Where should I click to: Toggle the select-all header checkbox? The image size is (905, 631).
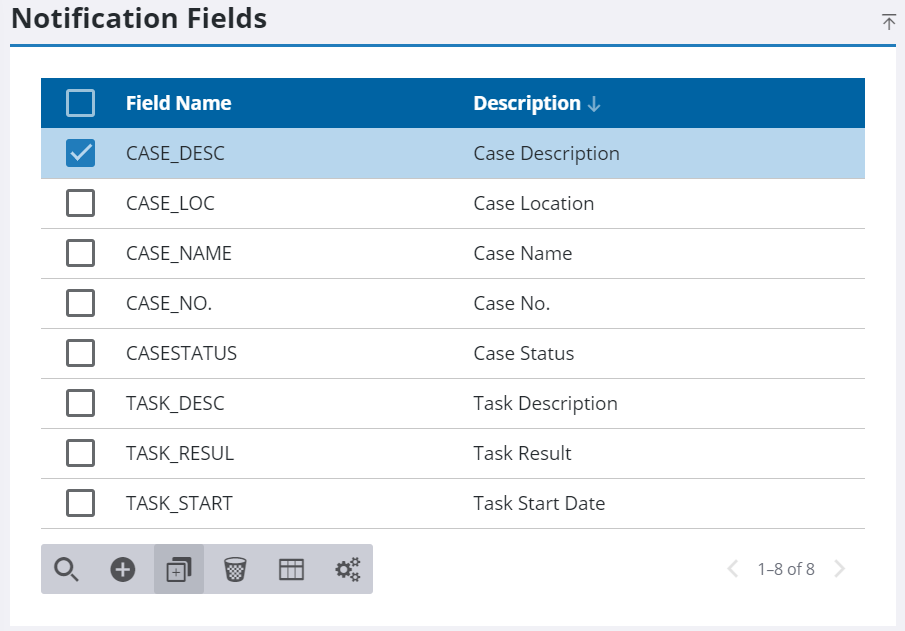click(x=80, y=103)
